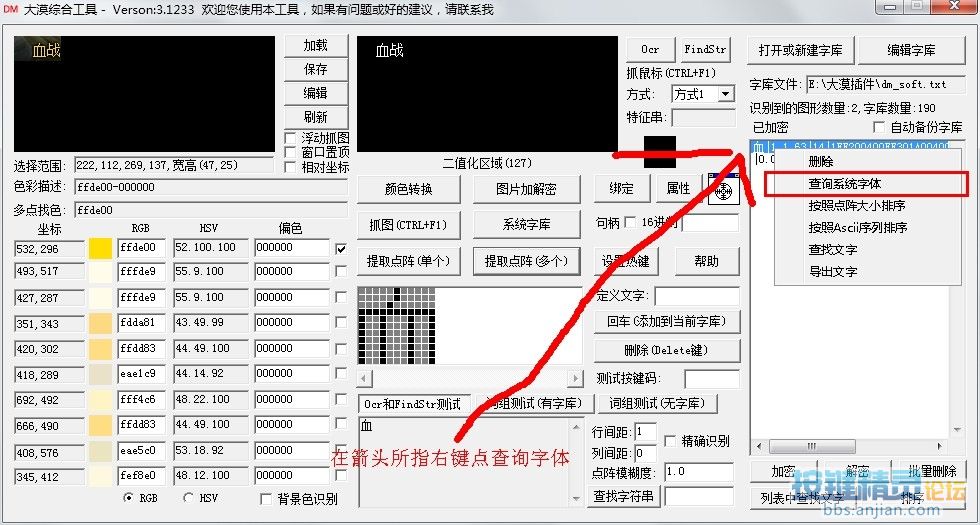The height and width of the screenshot is (525, 980).
Task: Click the 字库文件 path field
Action: (x=886, y=84)
